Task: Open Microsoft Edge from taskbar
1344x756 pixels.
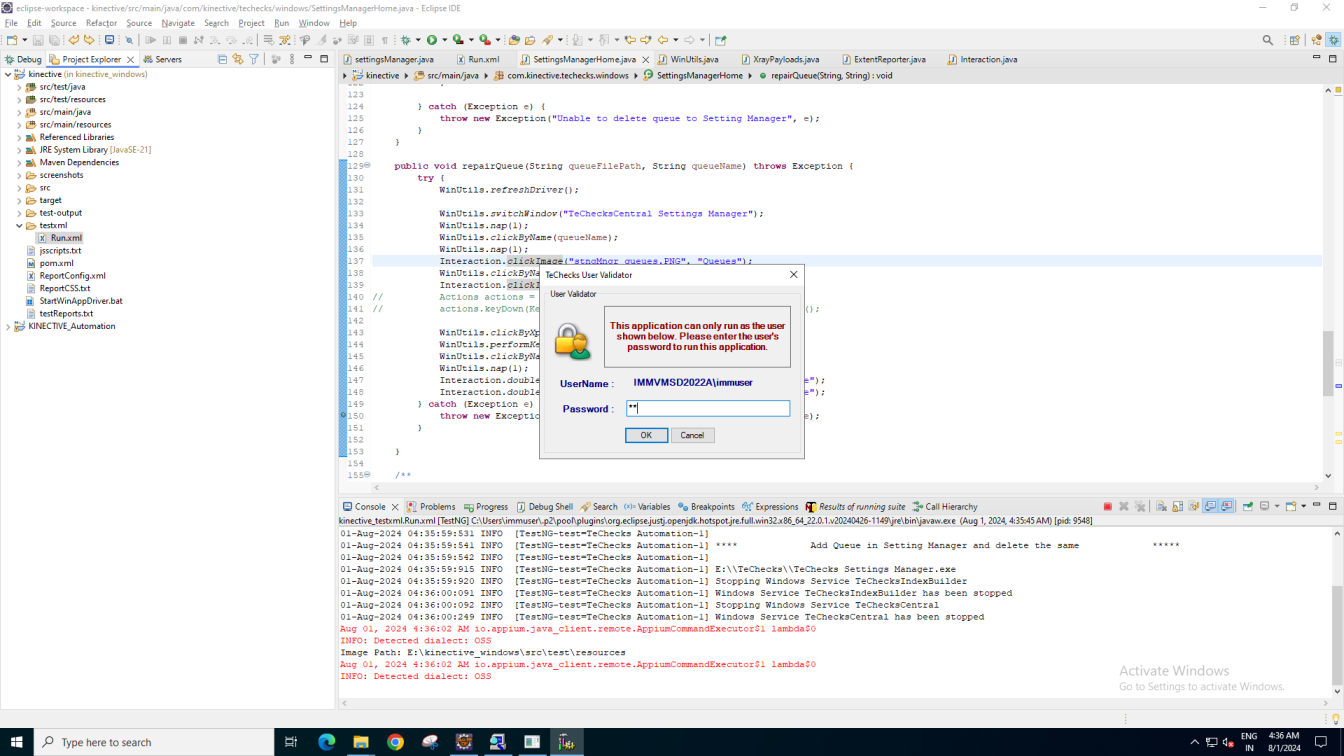Action: click(327, 742)
